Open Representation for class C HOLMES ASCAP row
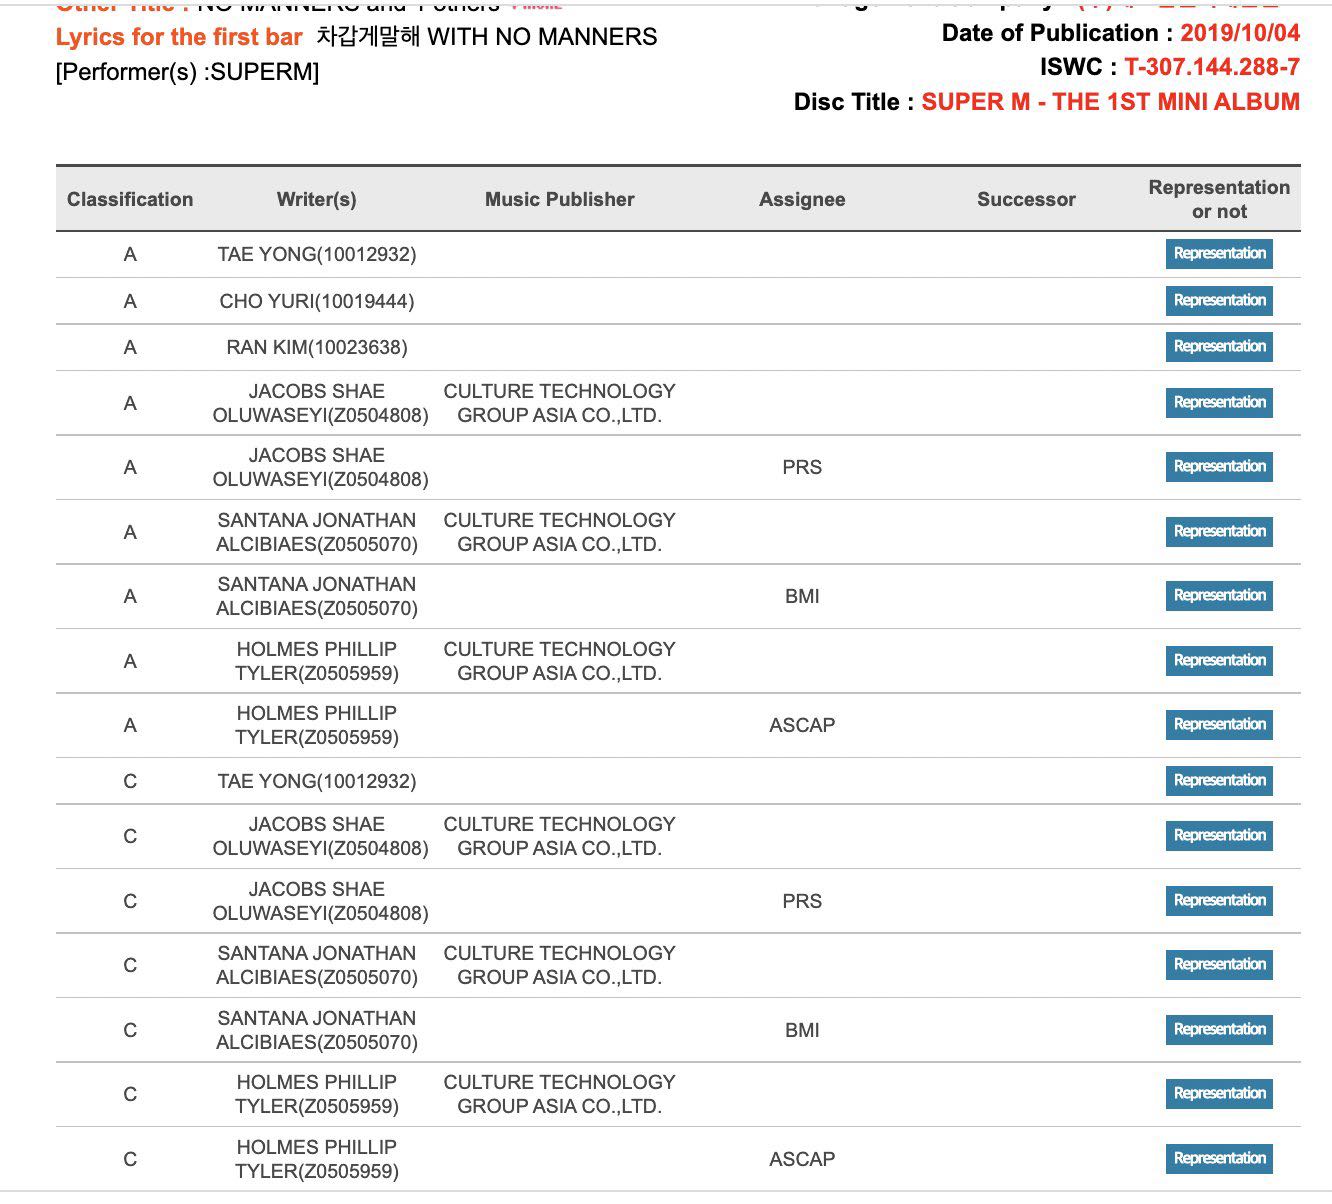Screen dimensions: 1332x1204 pos(1219,1159)
